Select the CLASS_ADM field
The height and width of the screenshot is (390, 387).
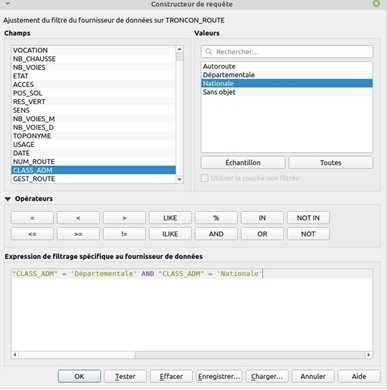point(93,170)
